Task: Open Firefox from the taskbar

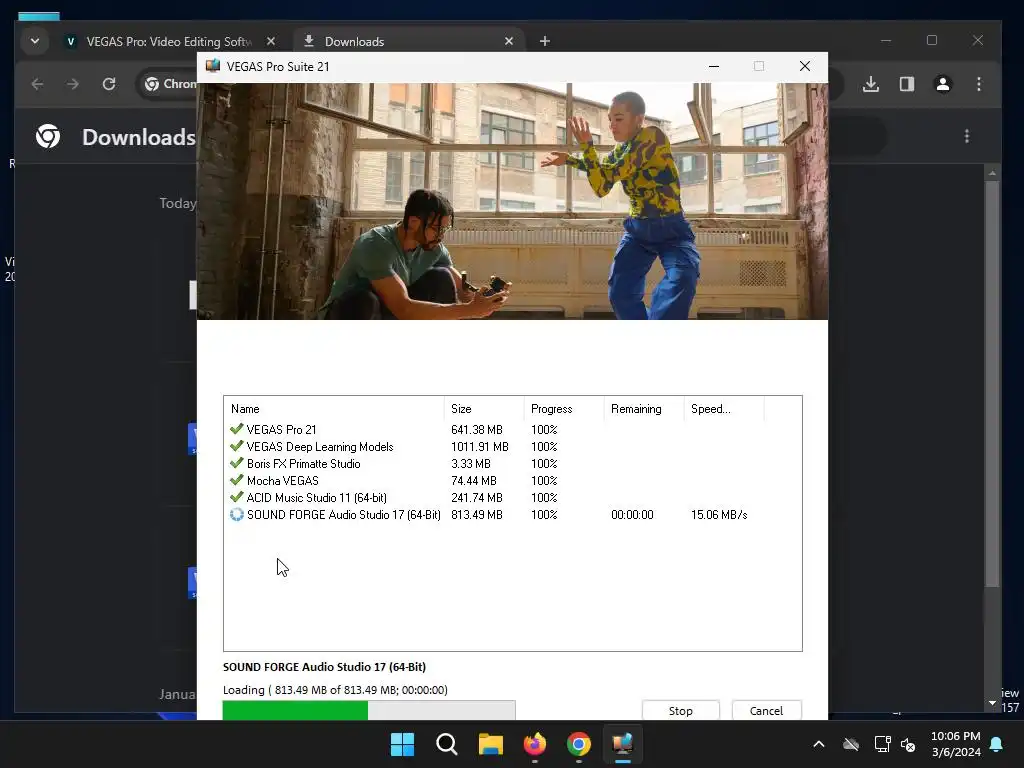Action: (535, 744)
